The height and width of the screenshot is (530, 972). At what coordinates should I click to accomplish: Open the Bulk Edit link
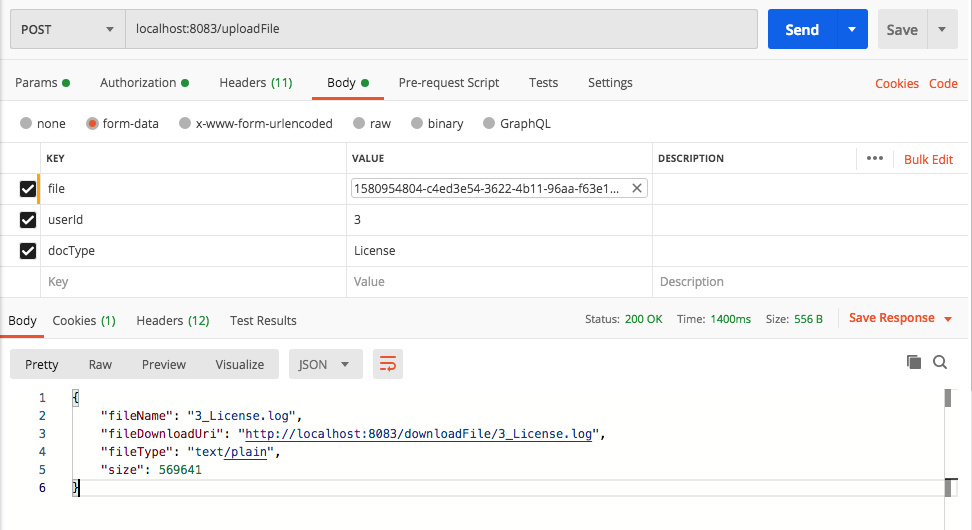coord(928,159)
